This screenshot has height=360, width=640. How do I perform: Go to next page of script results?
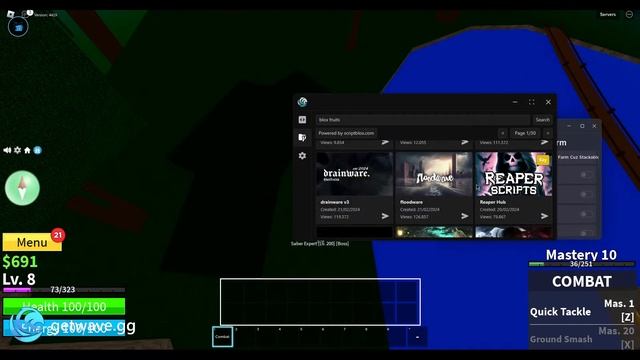[x=548, y=133]
